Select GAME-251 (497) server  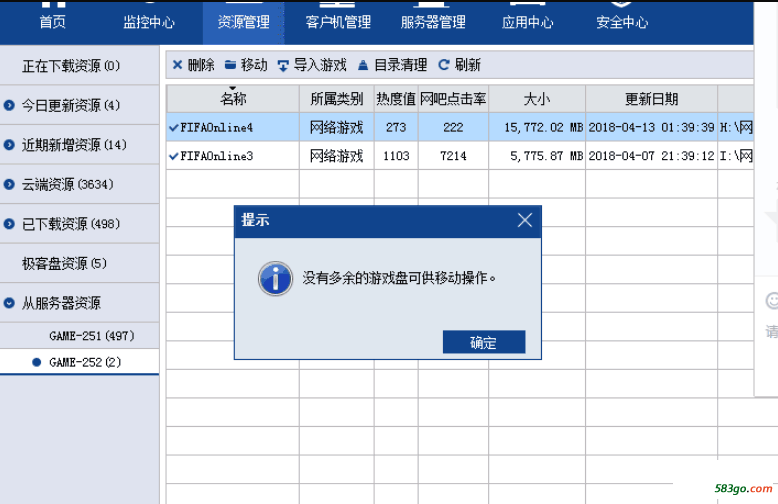79,336
